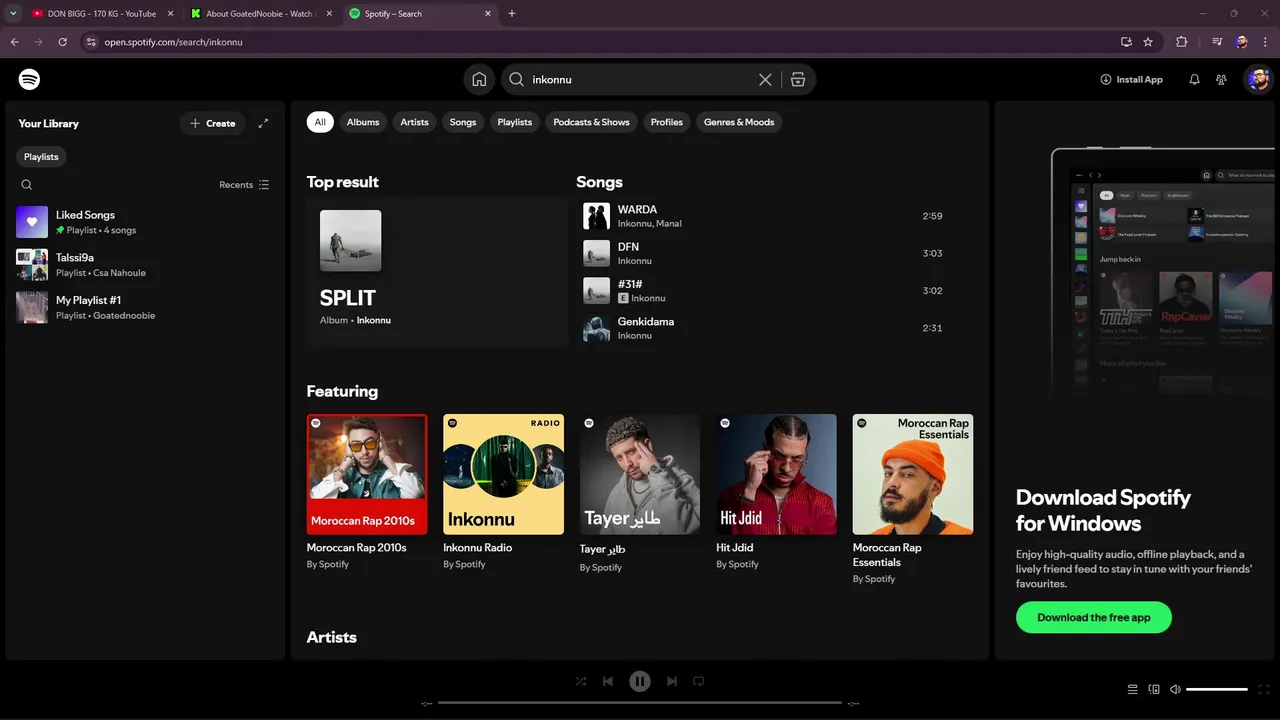Open the Songs section heading

point(599,182)
